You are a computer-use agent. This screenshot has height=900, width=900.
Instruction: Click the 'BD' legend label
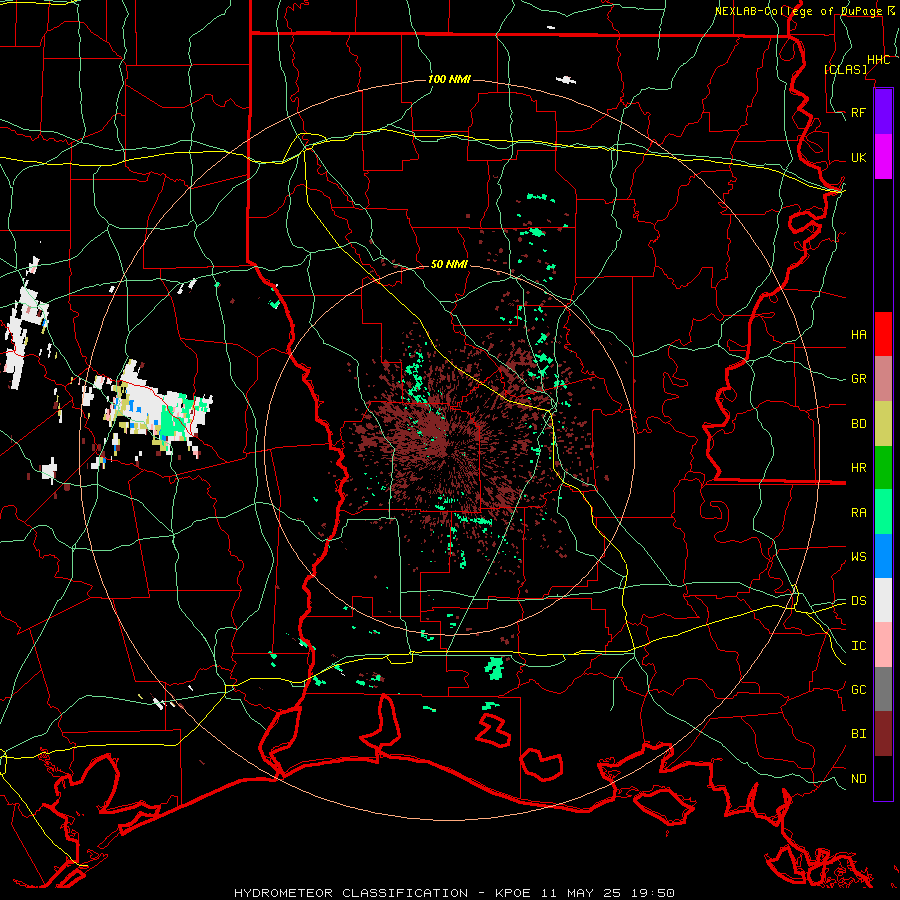pos(858,424)
